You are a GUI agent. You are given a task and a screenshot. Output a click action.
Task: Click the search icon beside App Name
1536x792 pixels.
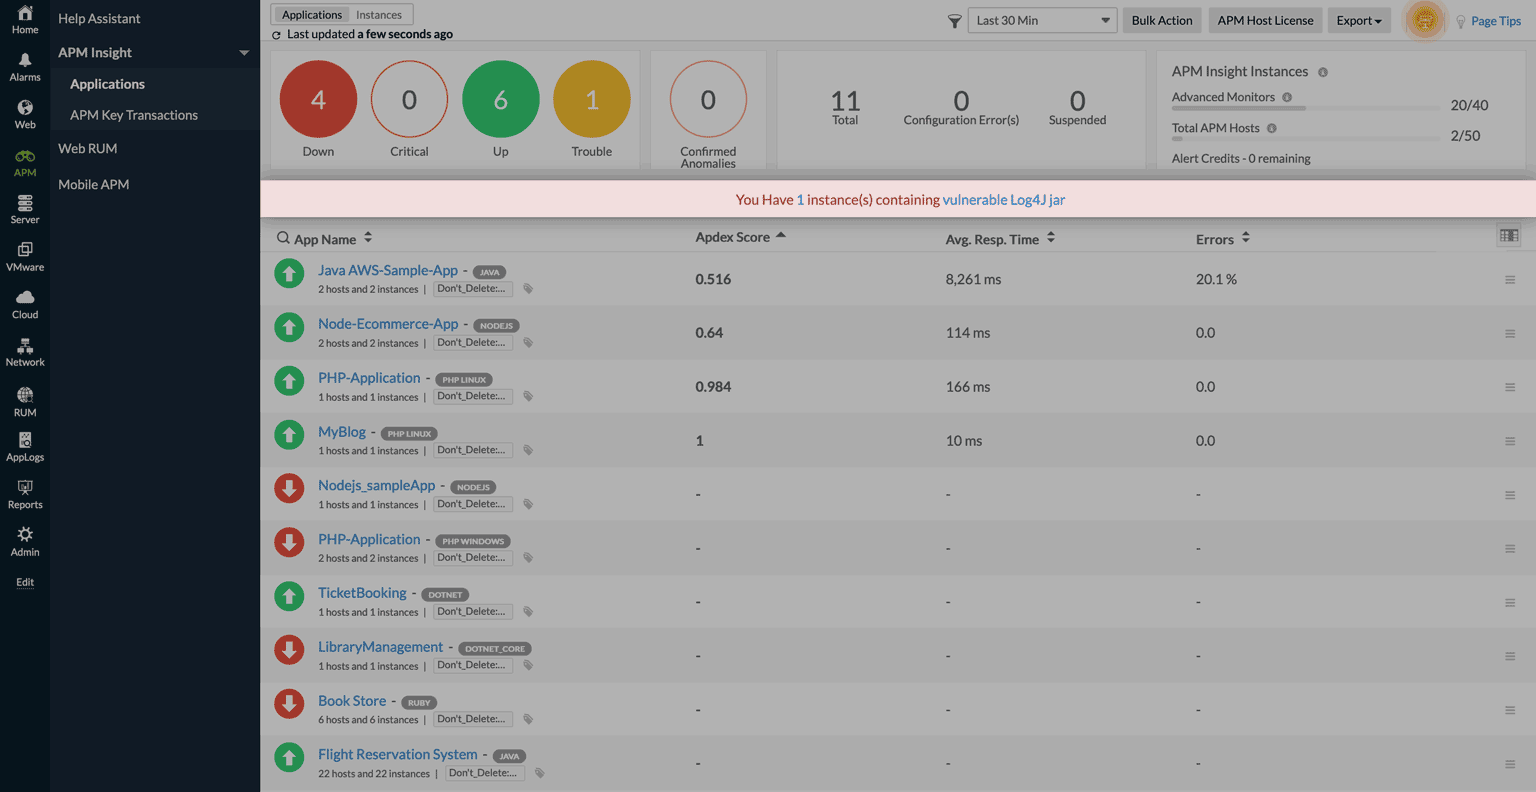point(283,238)
